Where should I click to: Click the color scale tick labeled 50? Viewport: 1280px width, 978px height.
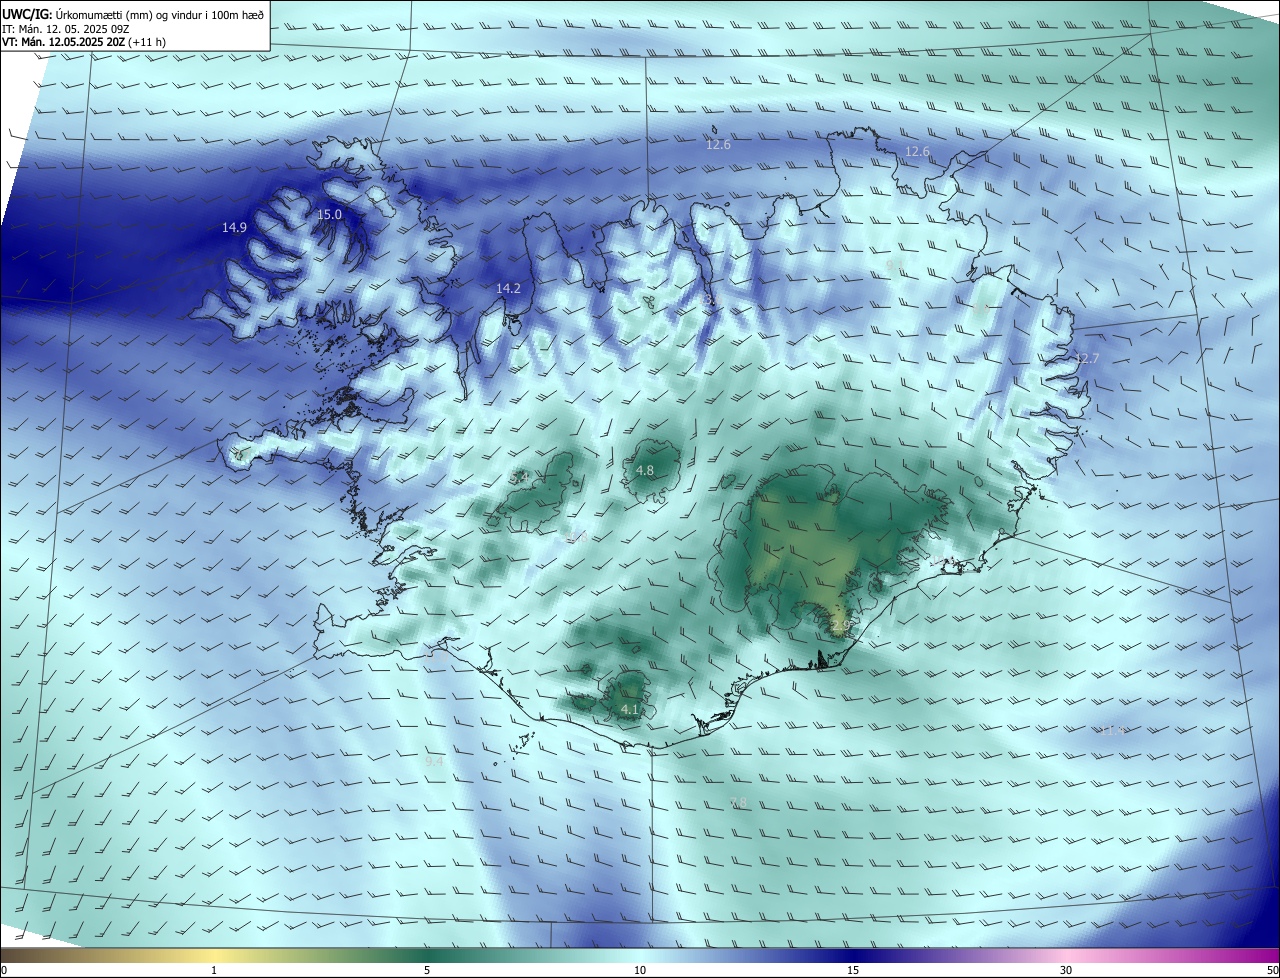(x=1272, y=970)
